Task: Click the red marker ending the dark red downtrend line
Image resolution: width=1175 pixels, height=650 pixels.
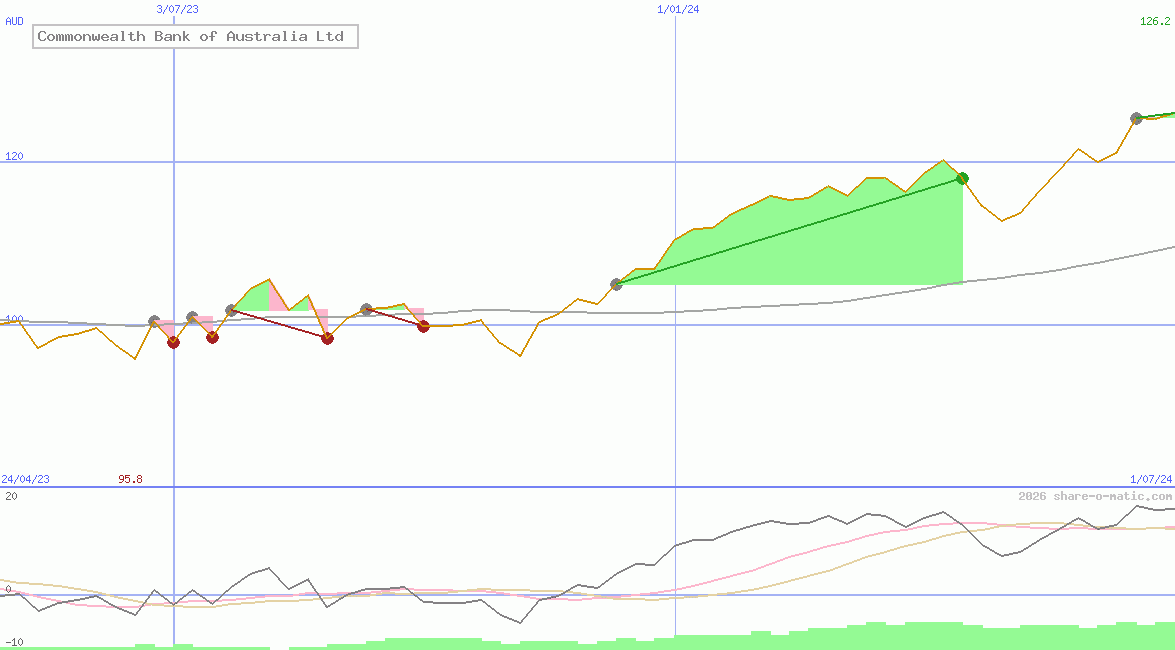Action: (327, 339)
